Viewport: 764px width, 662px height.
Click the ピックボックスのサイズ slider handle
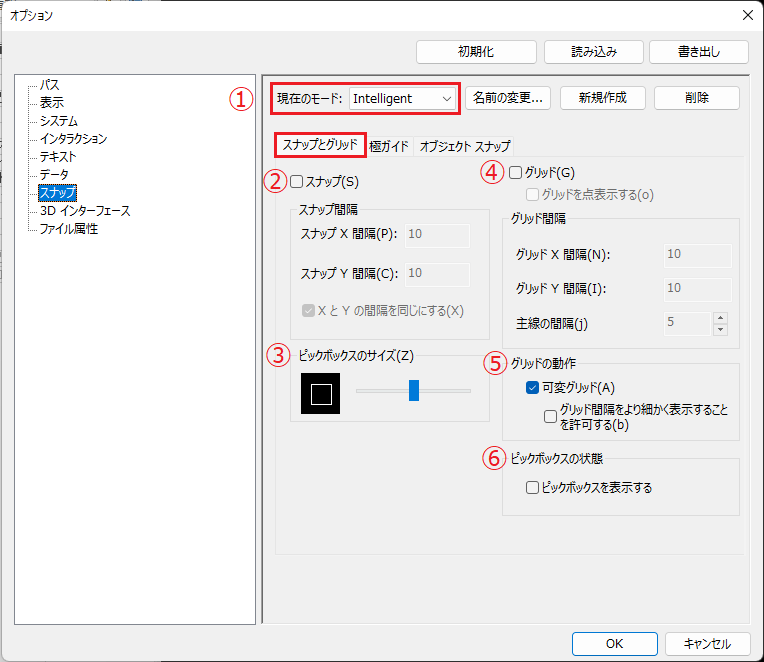coord(413,391)
